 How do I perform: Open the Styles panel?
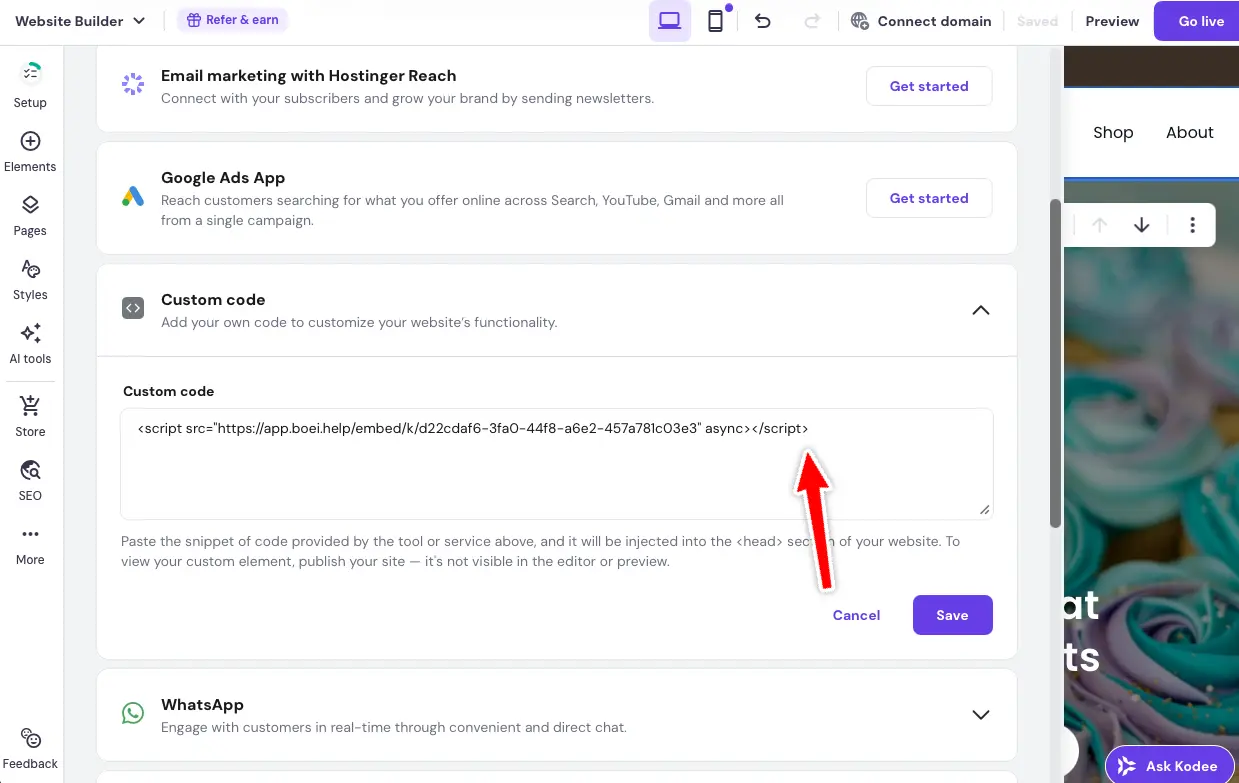click(30, 280)
